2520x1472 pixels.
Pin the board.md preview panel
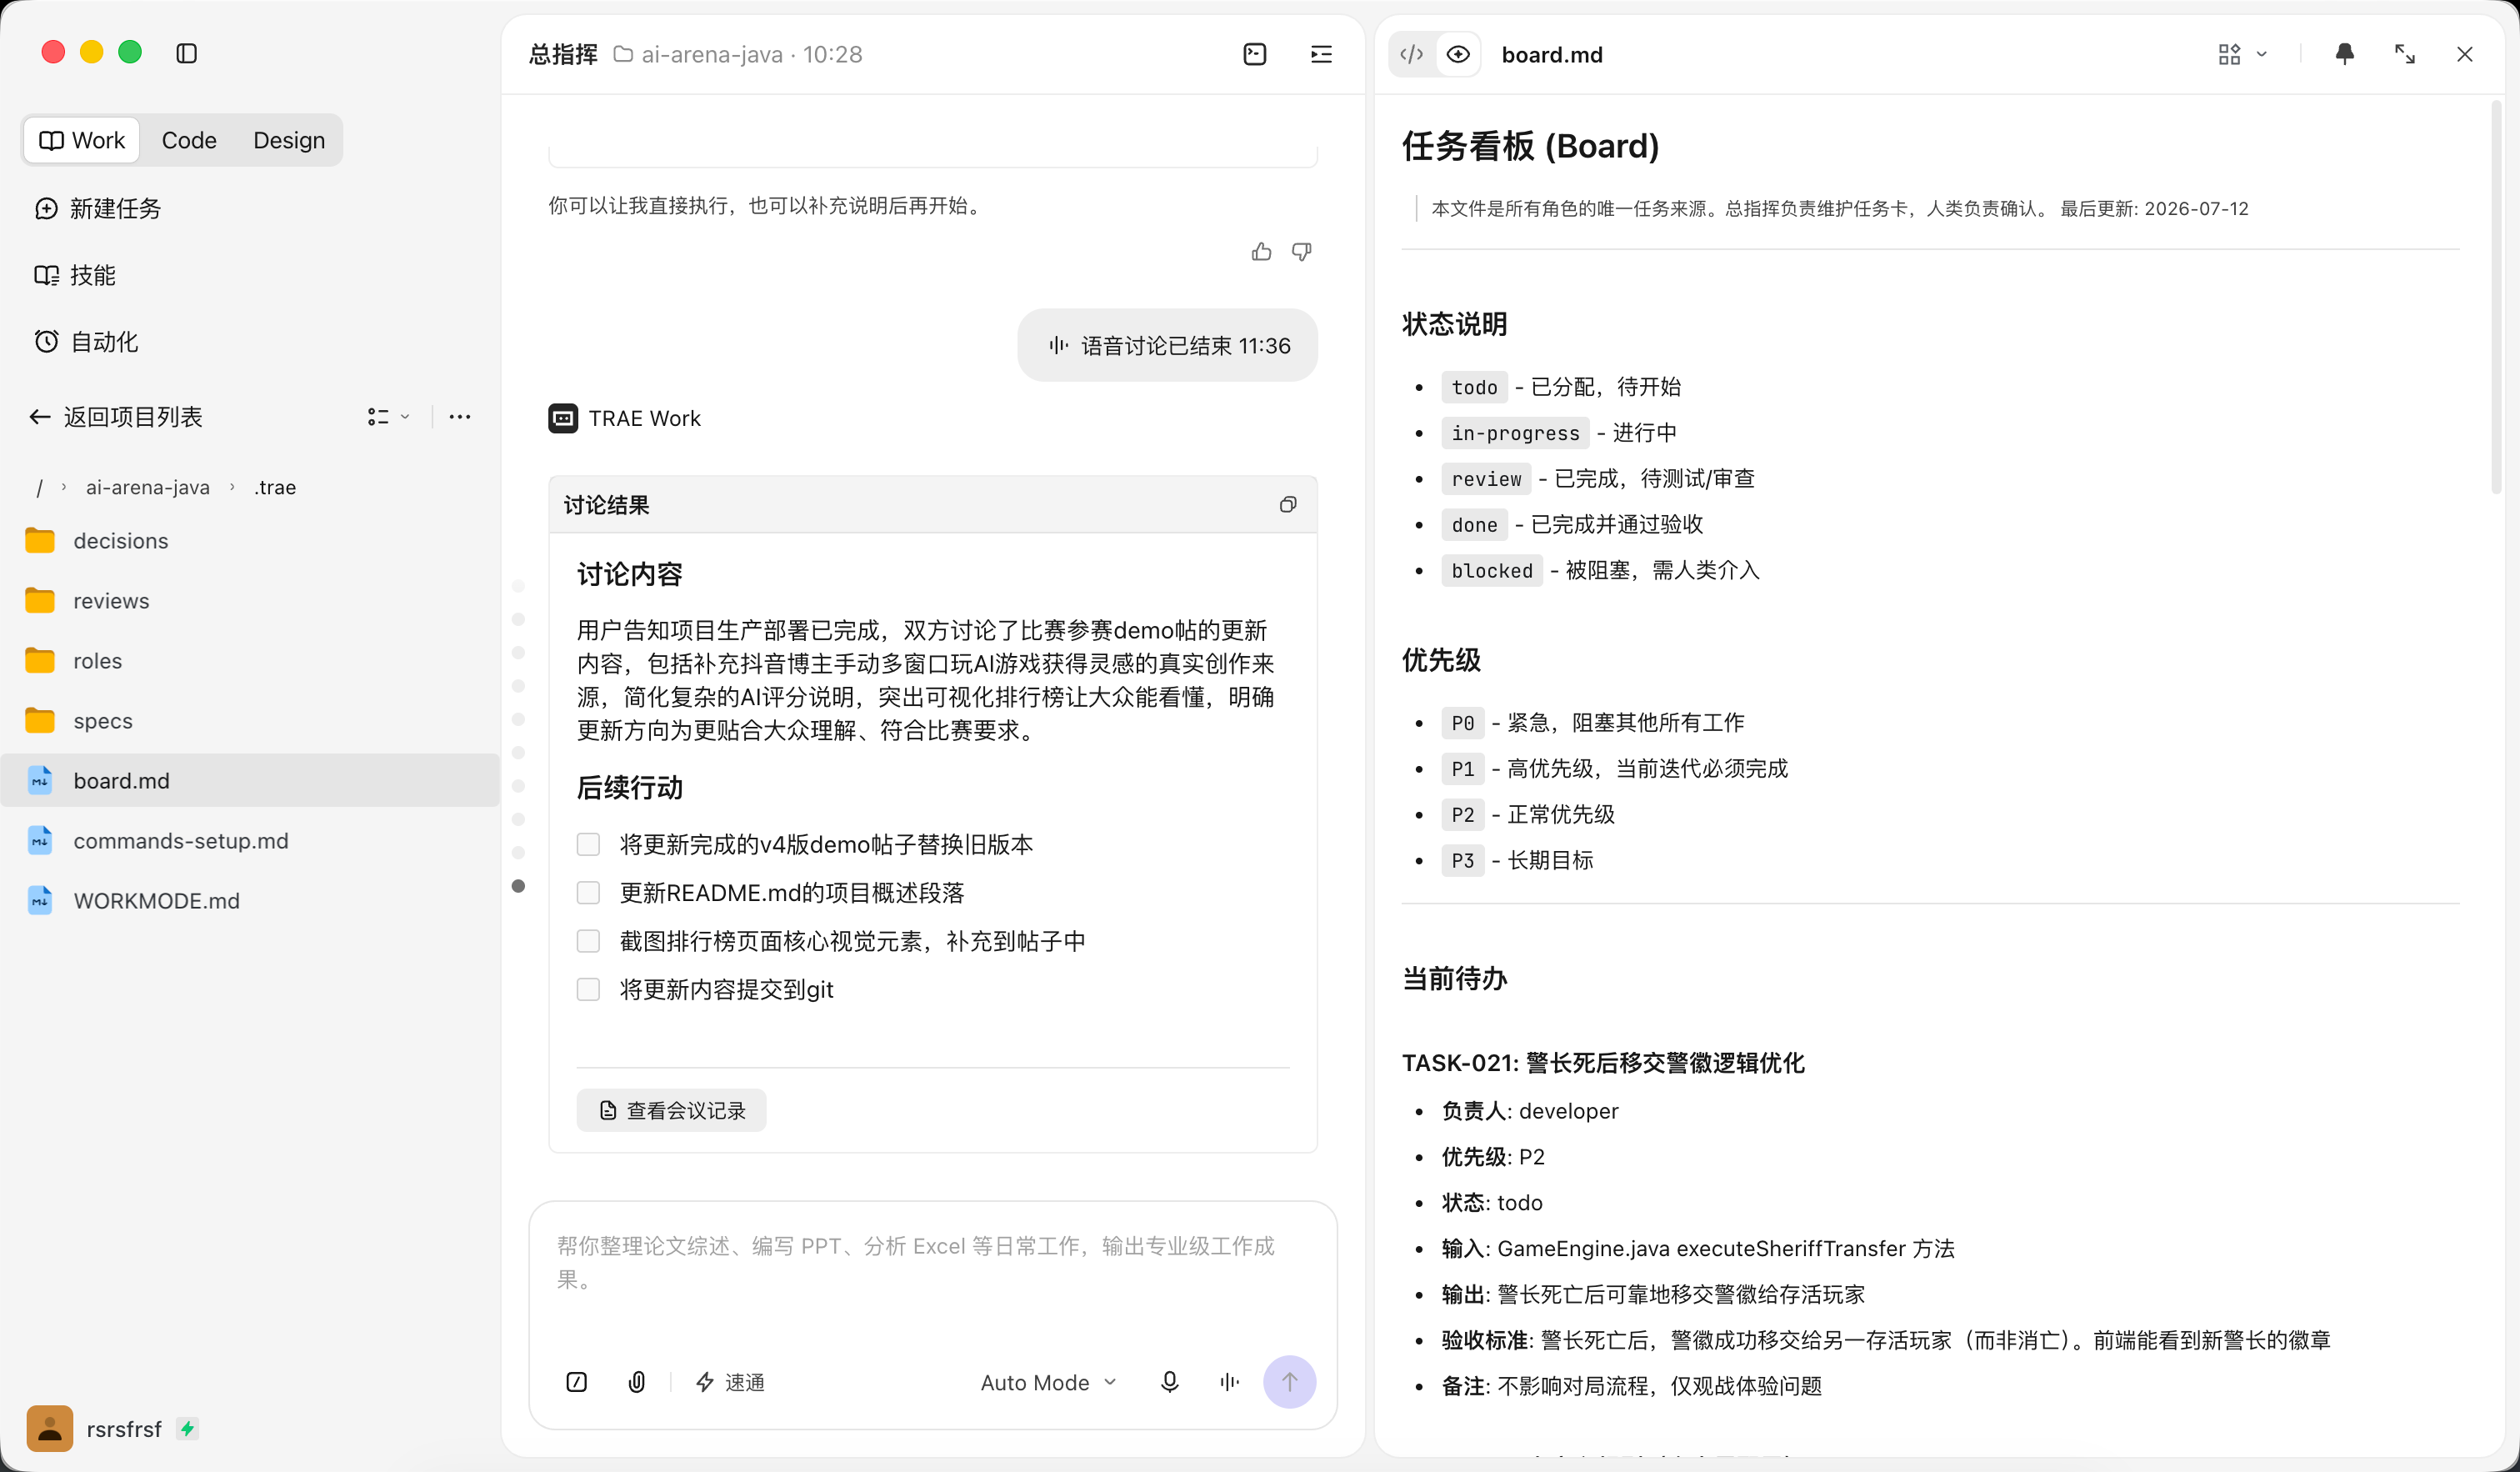(2344, 54)
